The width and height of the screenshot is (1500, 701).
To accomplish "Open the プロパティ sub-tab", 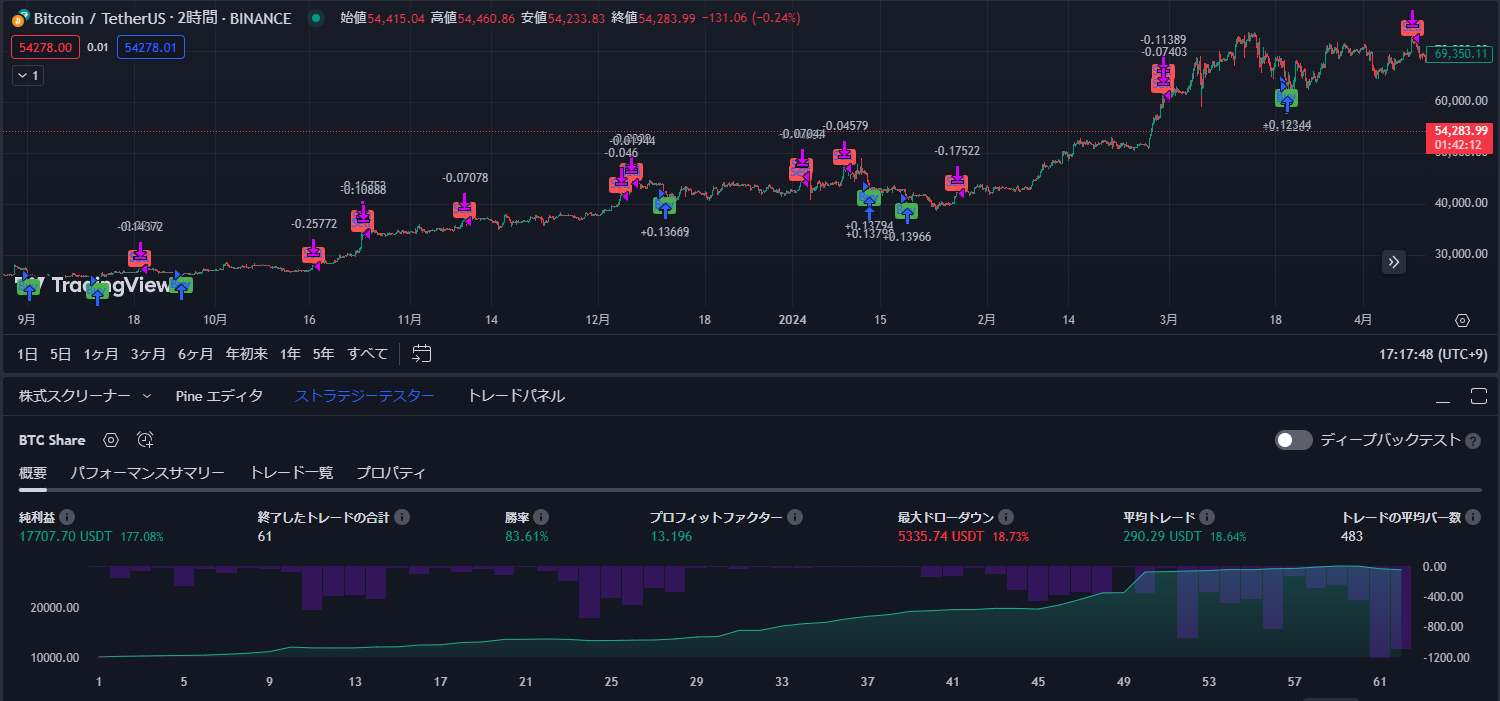I will point(391,473).
